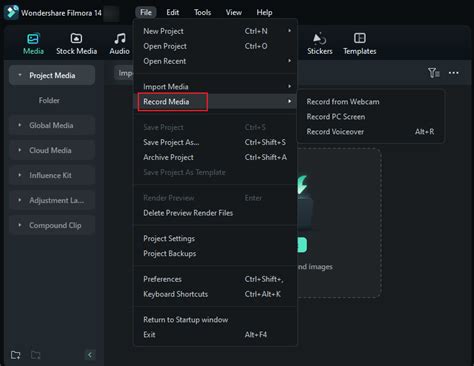Select Compound Clip in sidebar
The height and width of the screenshot is (366, 474).
pos(52,225)
